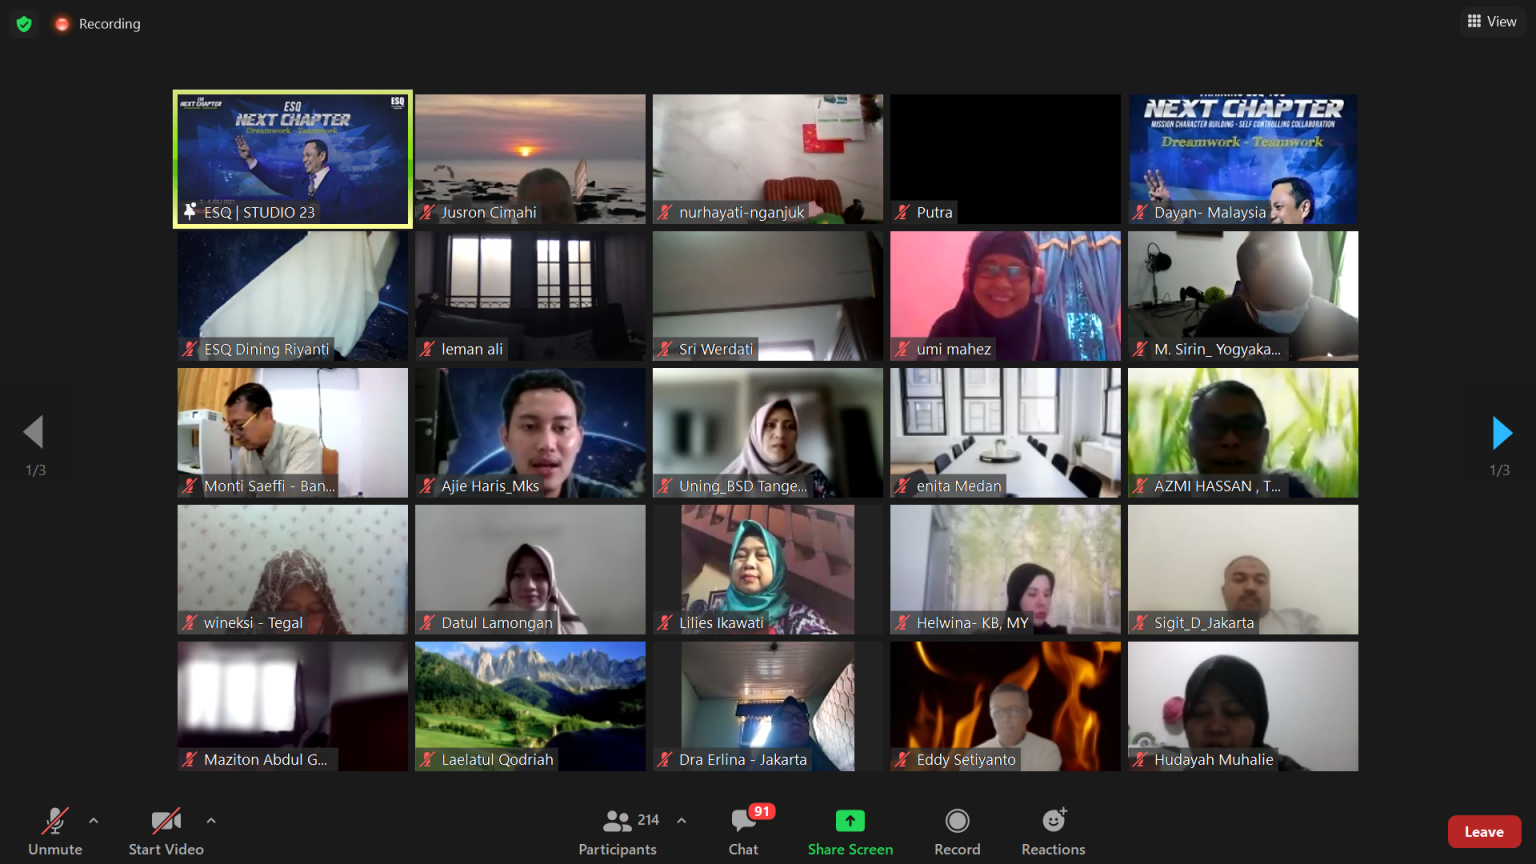Click the Ajie Haris_Mks video tile

[x=530, y=432]
